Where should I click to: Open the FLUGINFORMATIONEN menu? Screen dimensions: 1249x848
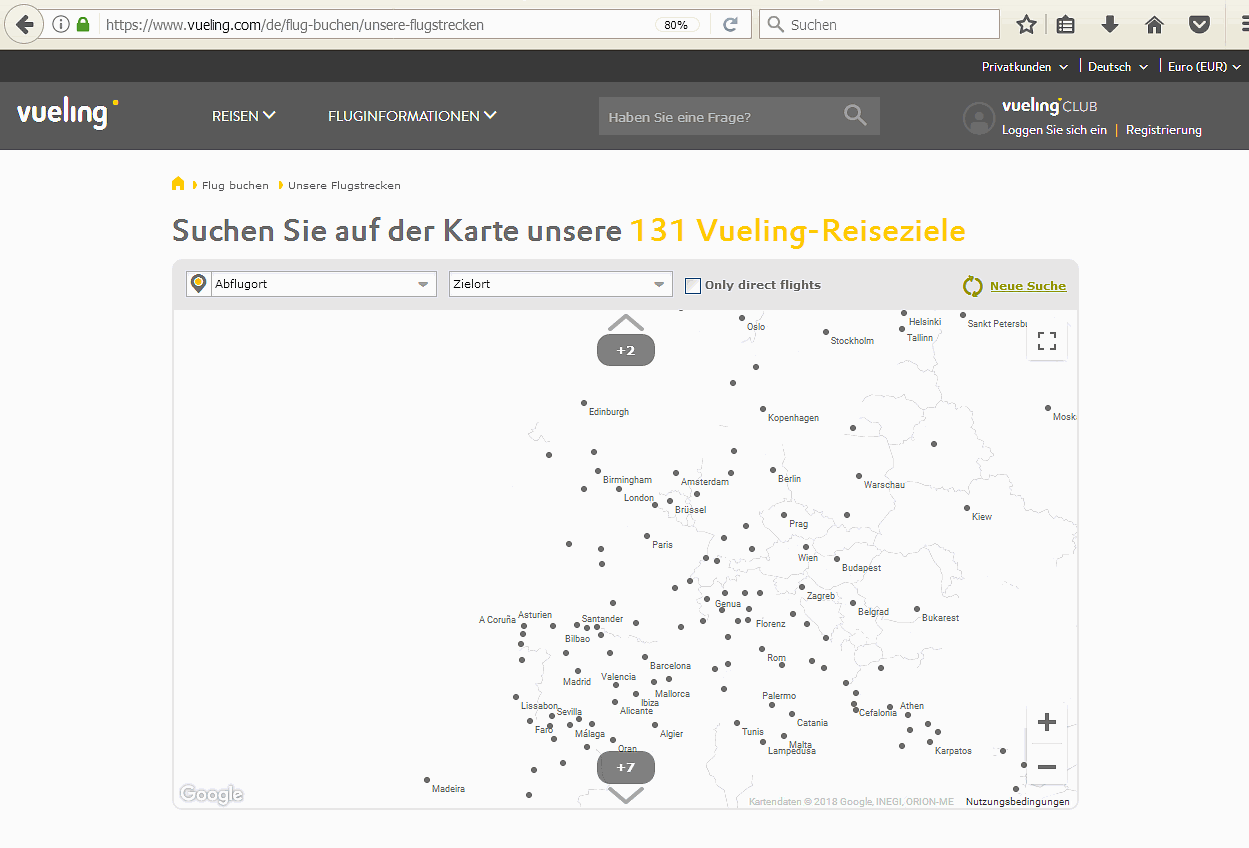point(412,116)
